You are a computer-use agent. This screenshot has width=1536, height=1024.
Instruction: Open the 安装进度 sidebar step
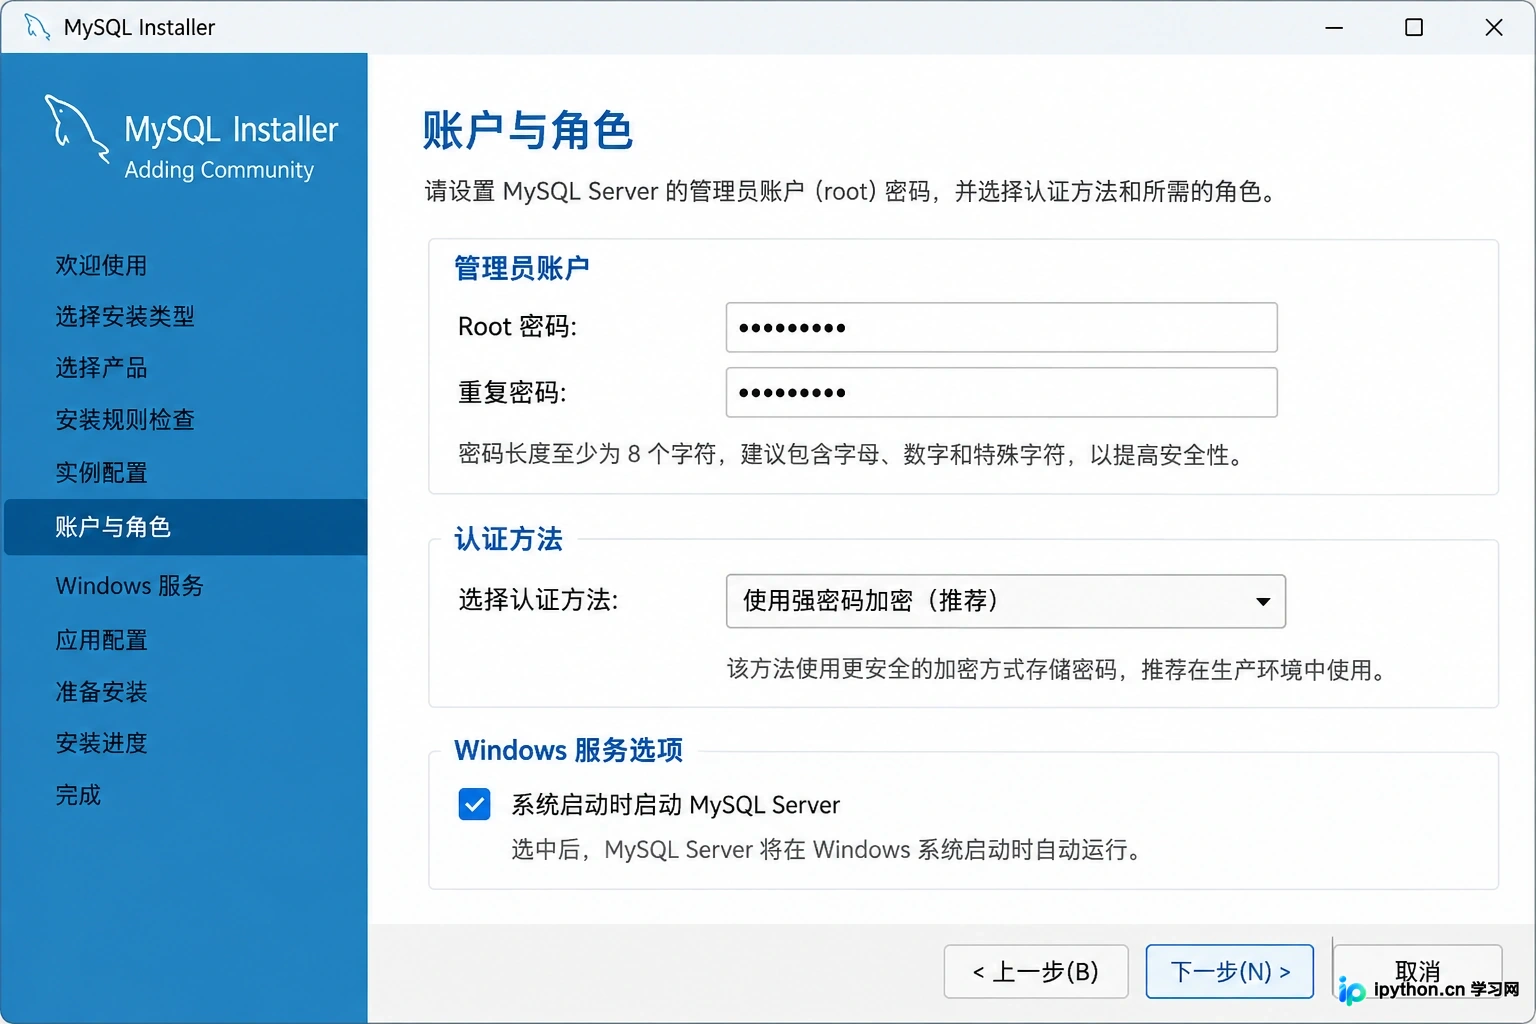click(101, 743)
